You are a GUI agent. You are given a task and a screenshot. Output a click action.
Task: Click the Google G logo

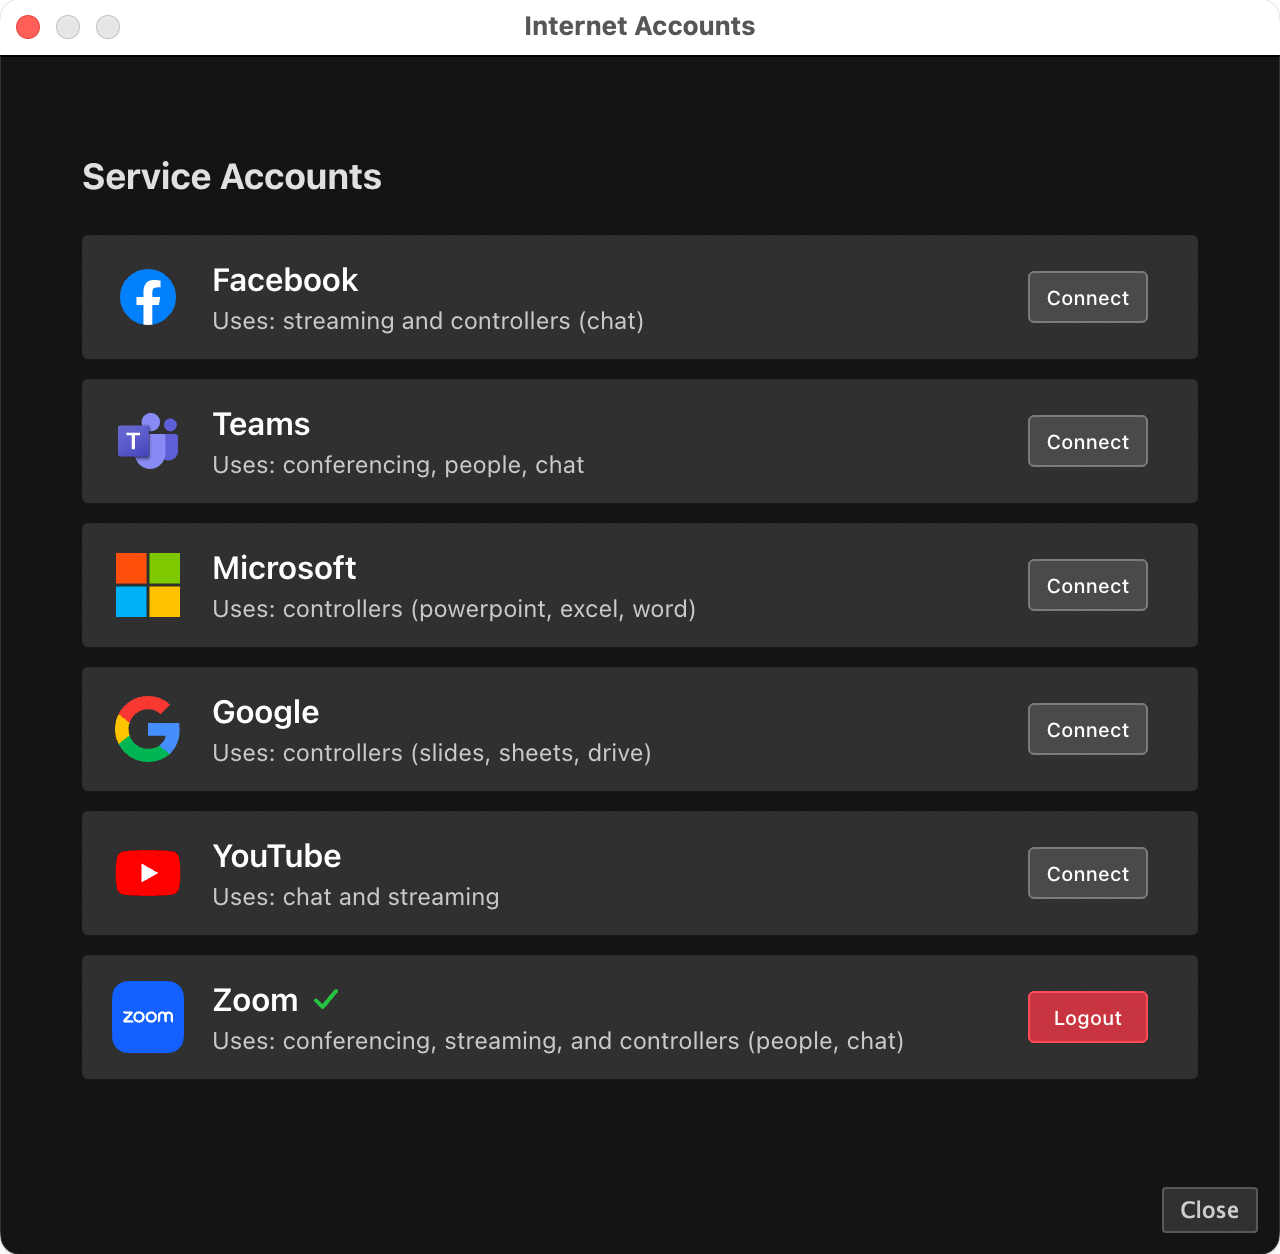[x=148, y=729]
